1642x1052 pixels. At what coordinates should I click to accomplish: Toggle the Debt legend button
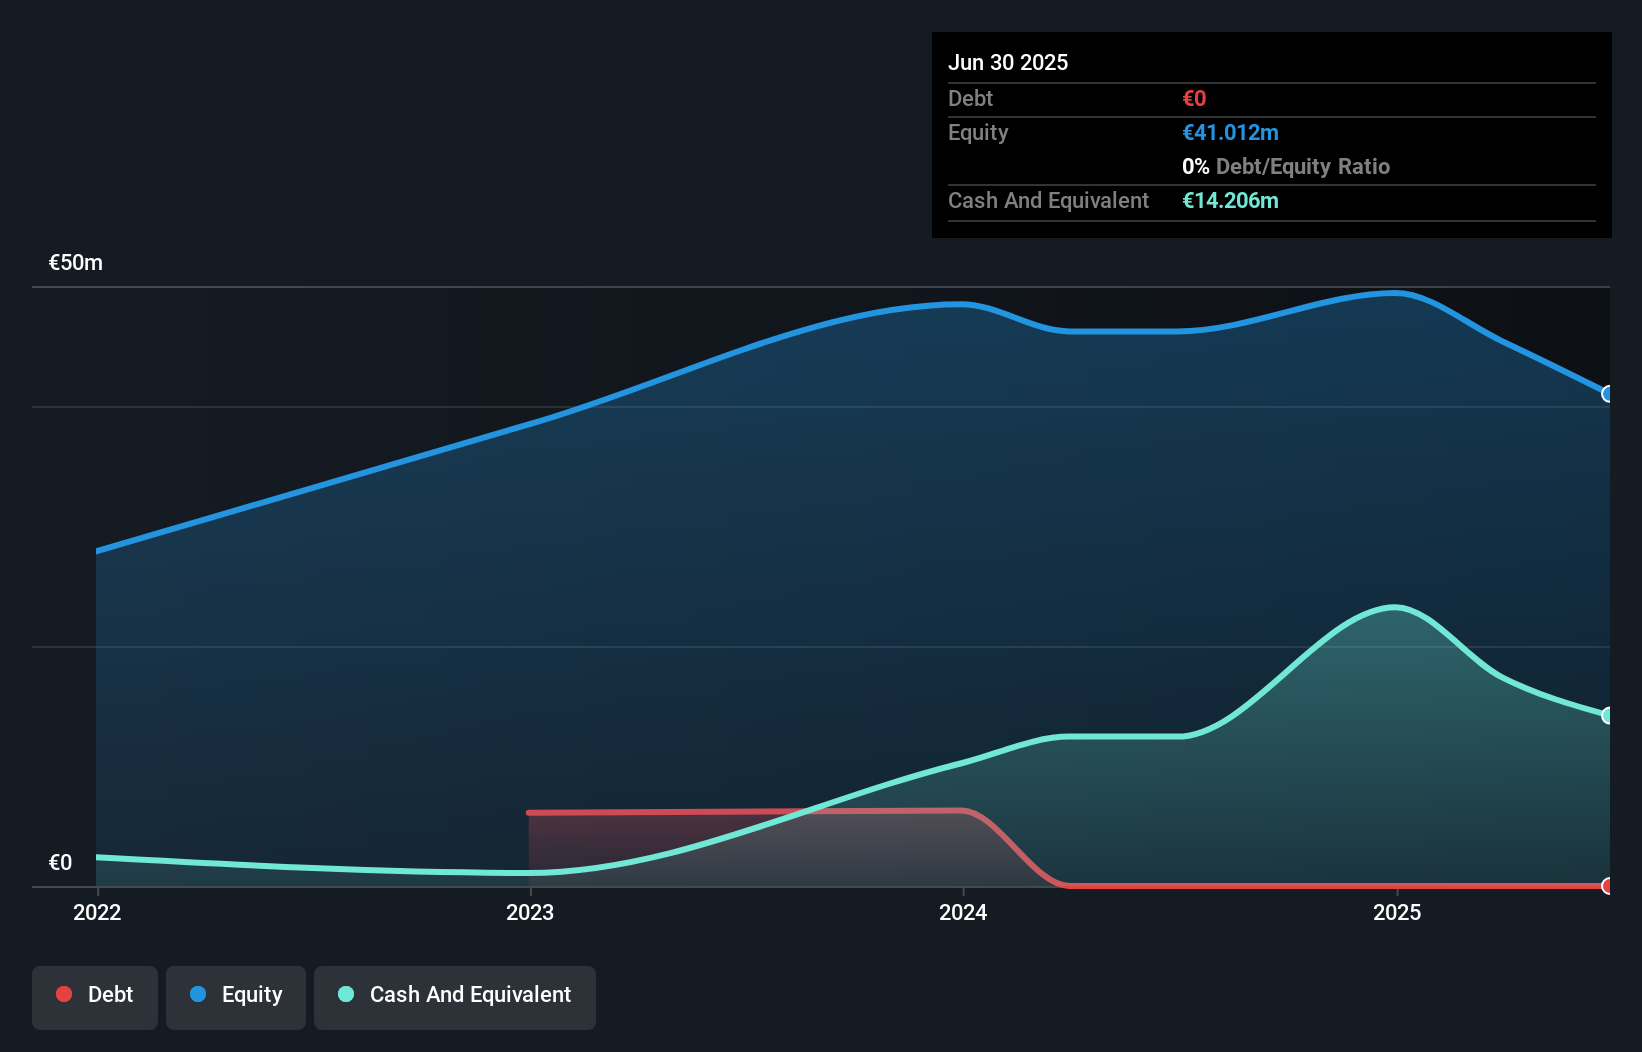pos(95,997)
